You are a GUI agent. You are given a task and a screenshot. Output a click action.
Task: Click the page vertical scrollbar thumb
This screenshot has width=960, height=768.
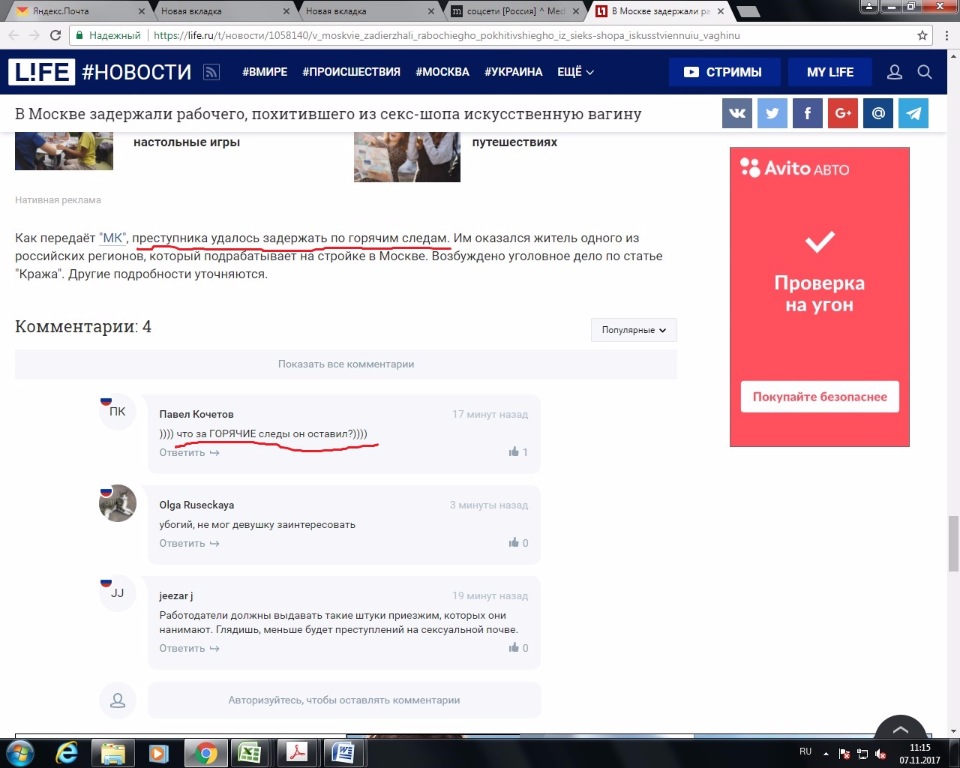(953, 540)
